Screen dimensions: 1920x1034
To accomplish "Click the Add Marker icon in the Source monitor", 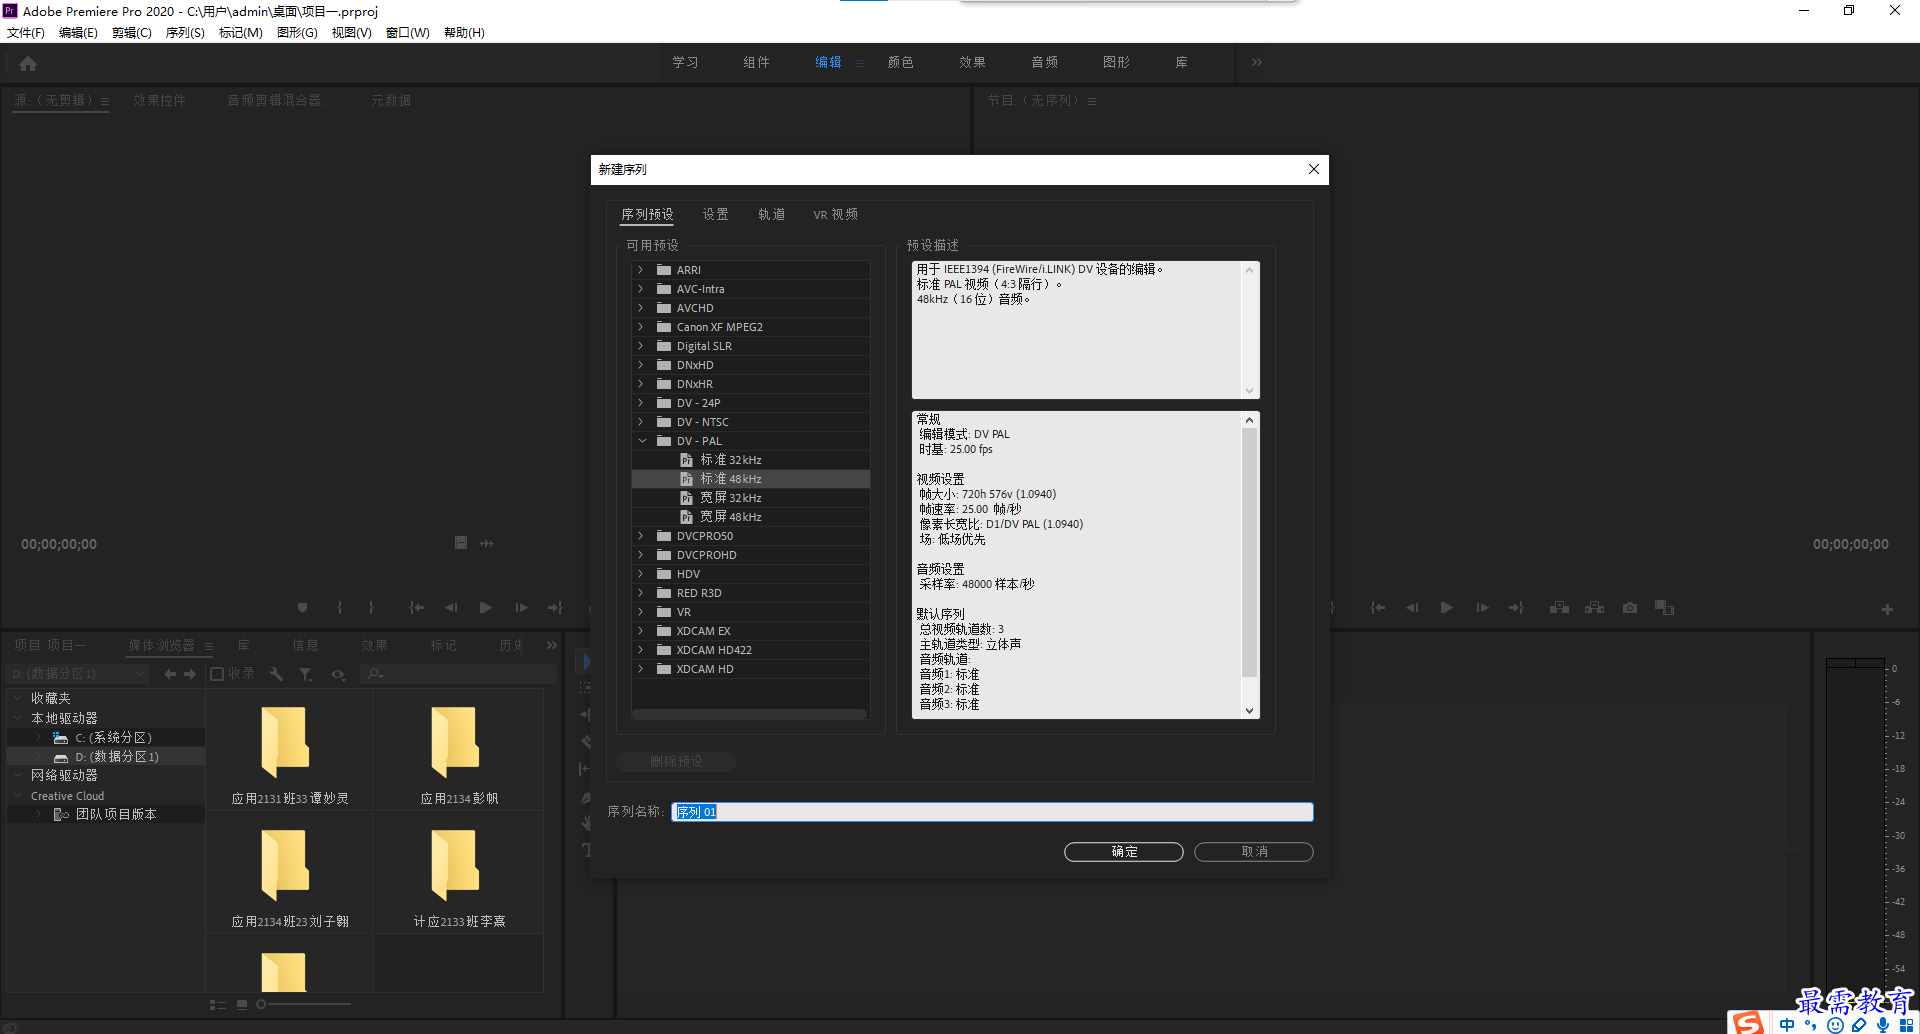I will click(x=302, y=607).
